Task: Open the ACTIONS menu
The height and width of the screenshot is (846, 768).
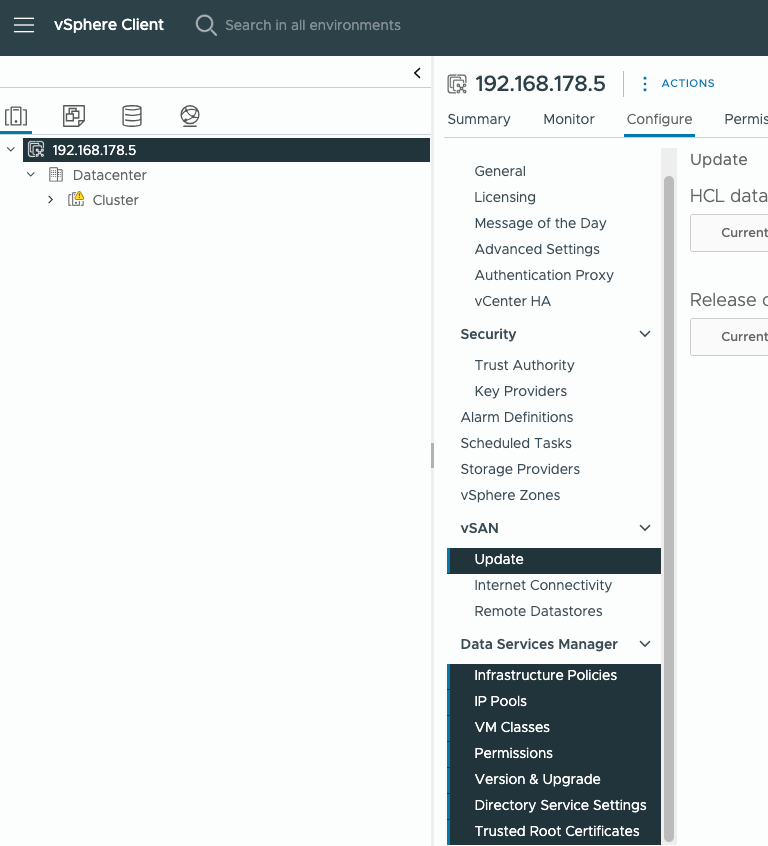Action: click(x=688, y=83)
